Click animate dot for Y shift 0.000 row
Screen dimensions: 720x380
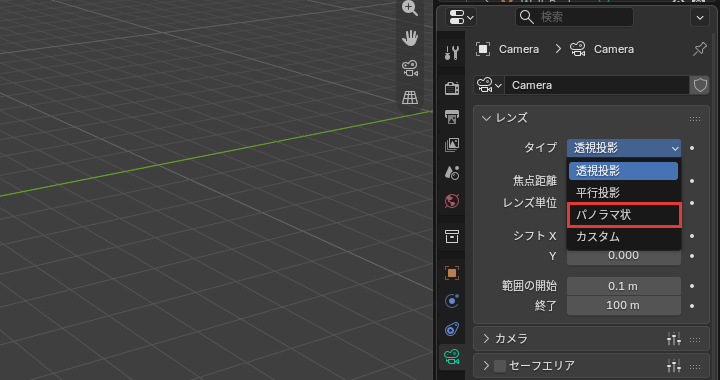point(692,256)
